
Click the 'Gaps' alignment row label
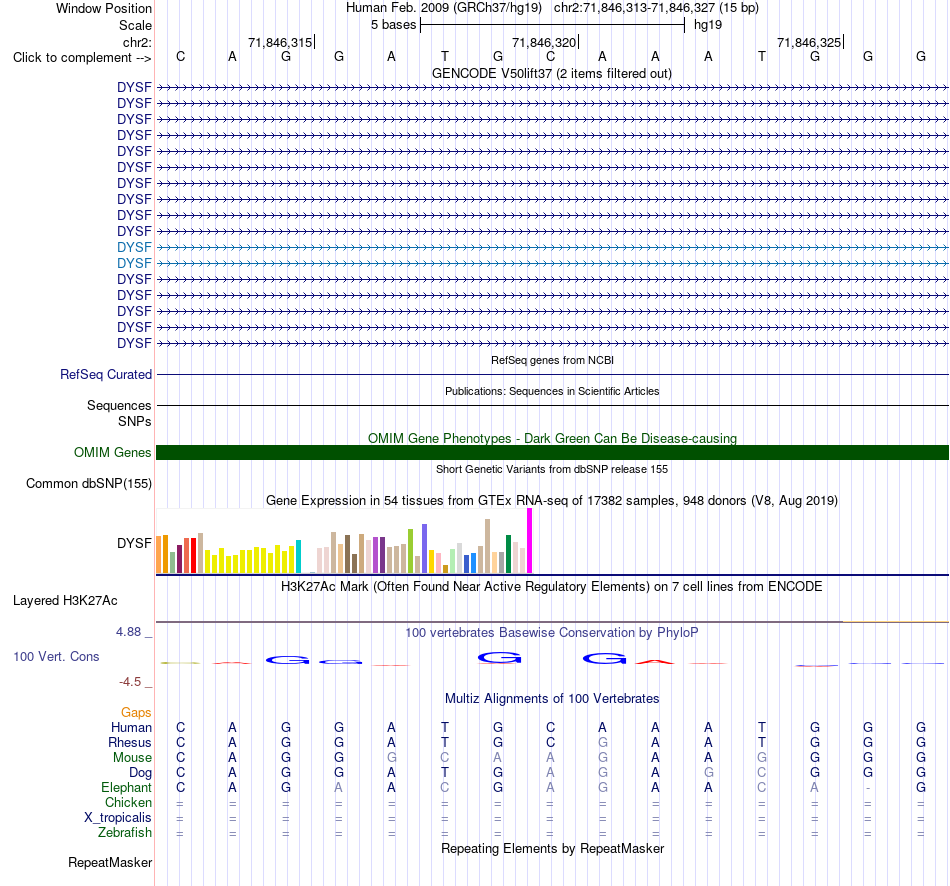[x=136, y=713]
